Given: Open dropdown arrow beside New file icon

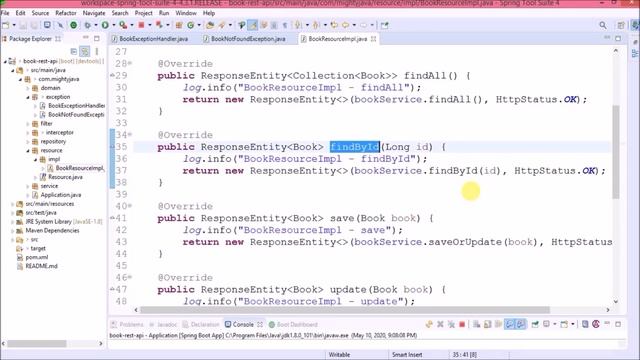Looking at the screenshot, I should [x=14, y=25].
